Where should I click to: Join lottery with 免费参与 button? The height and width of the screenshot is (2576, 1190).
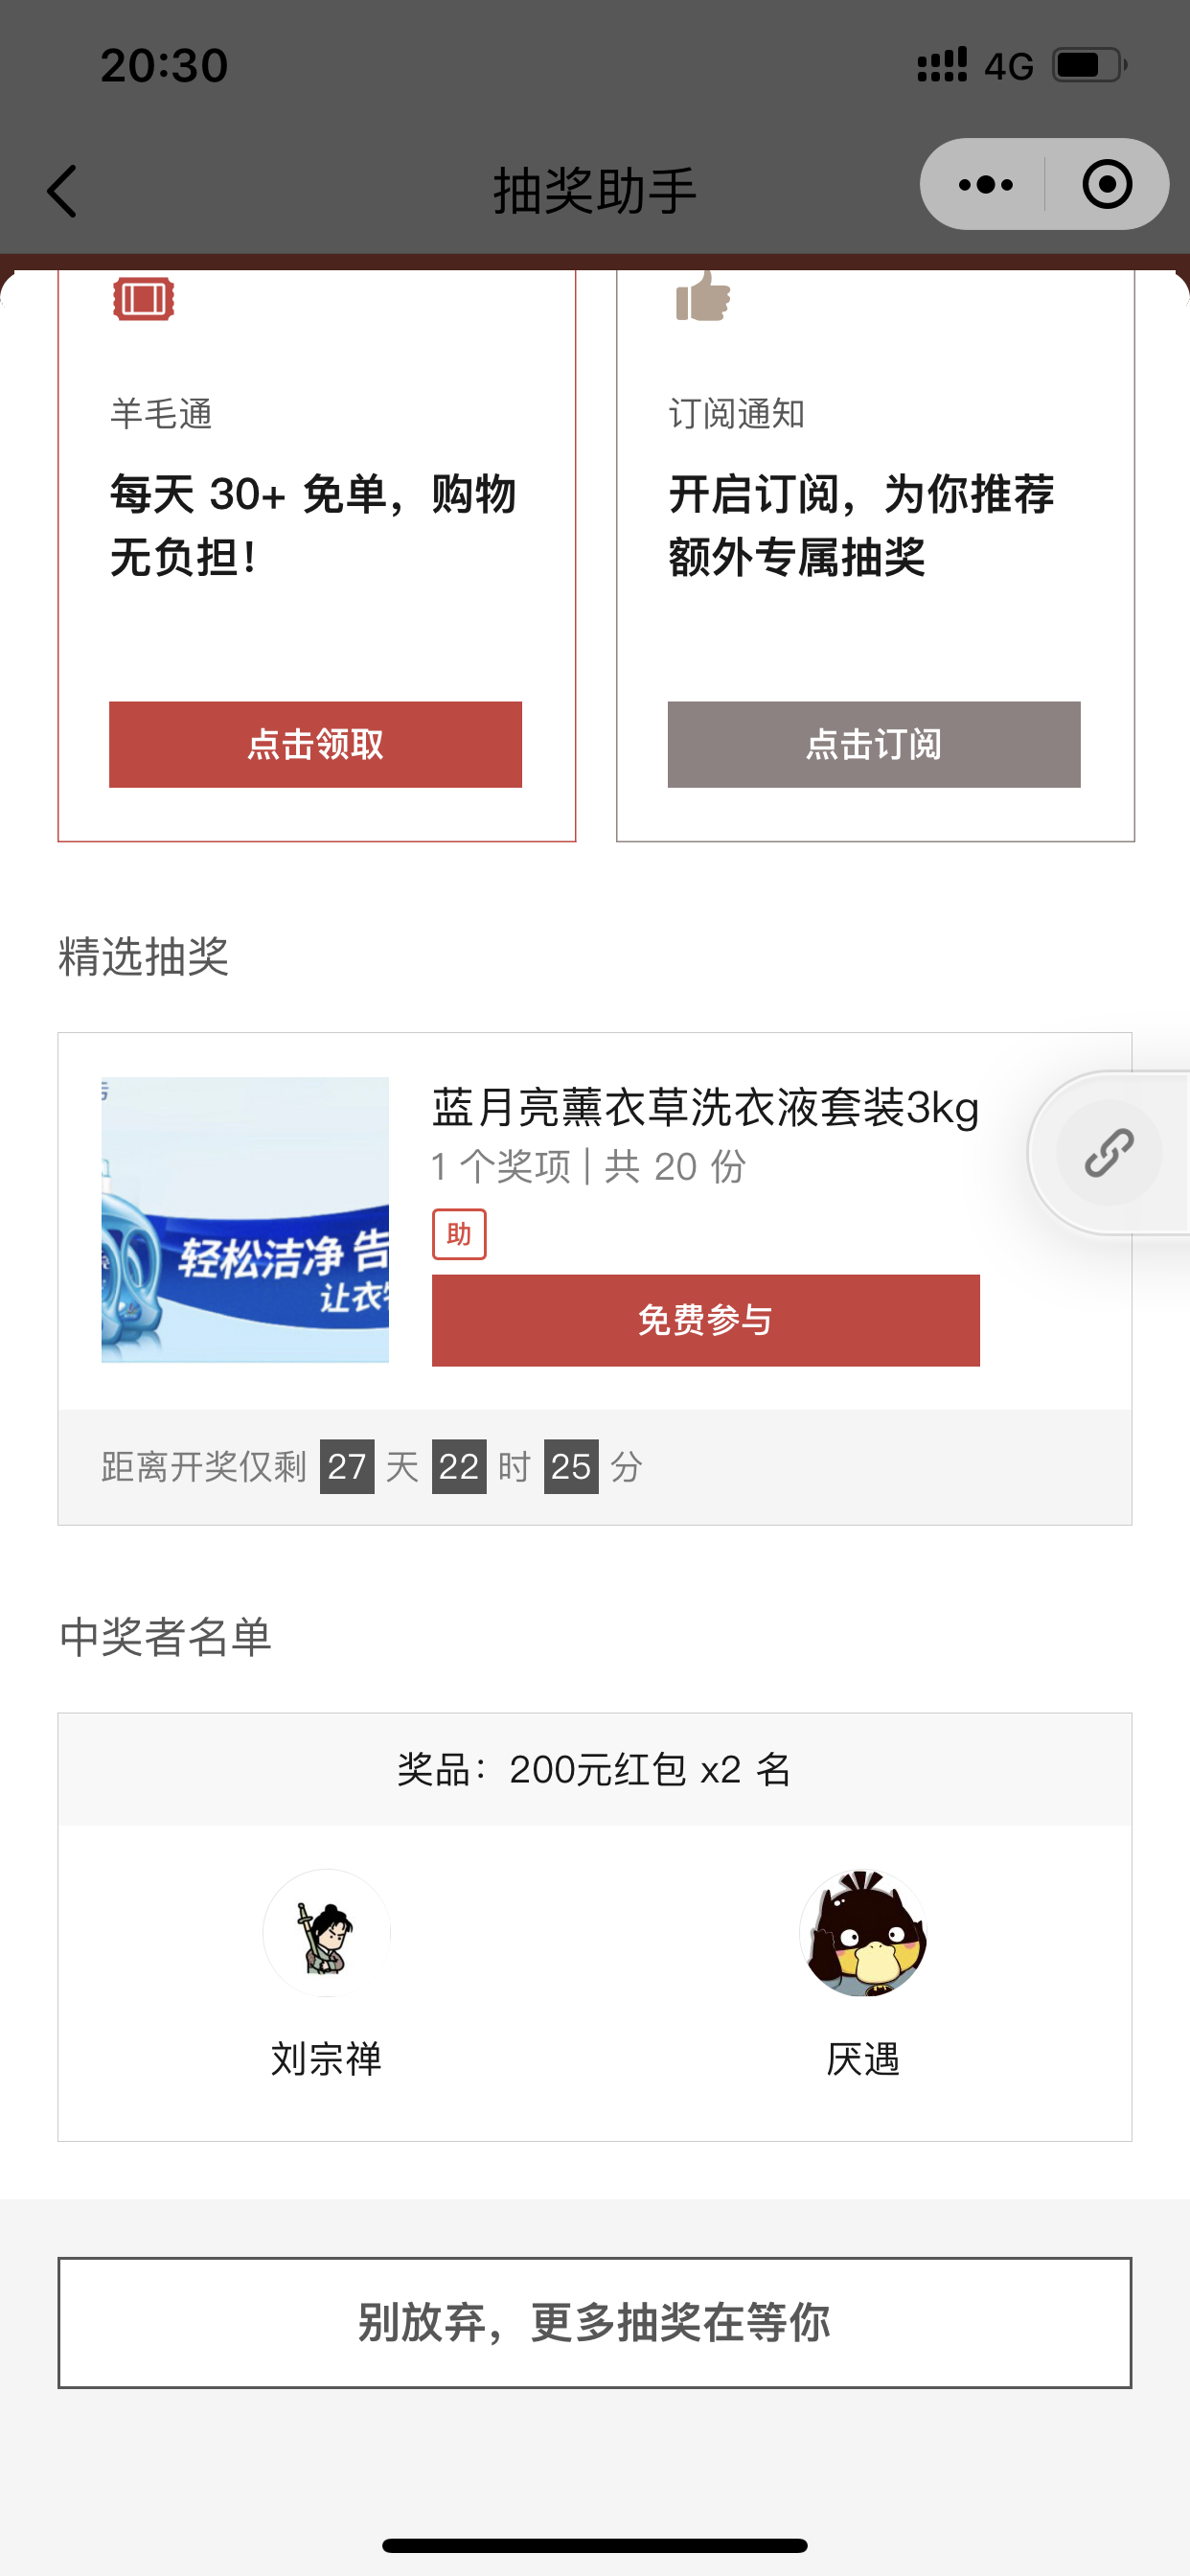(706, 1320)
